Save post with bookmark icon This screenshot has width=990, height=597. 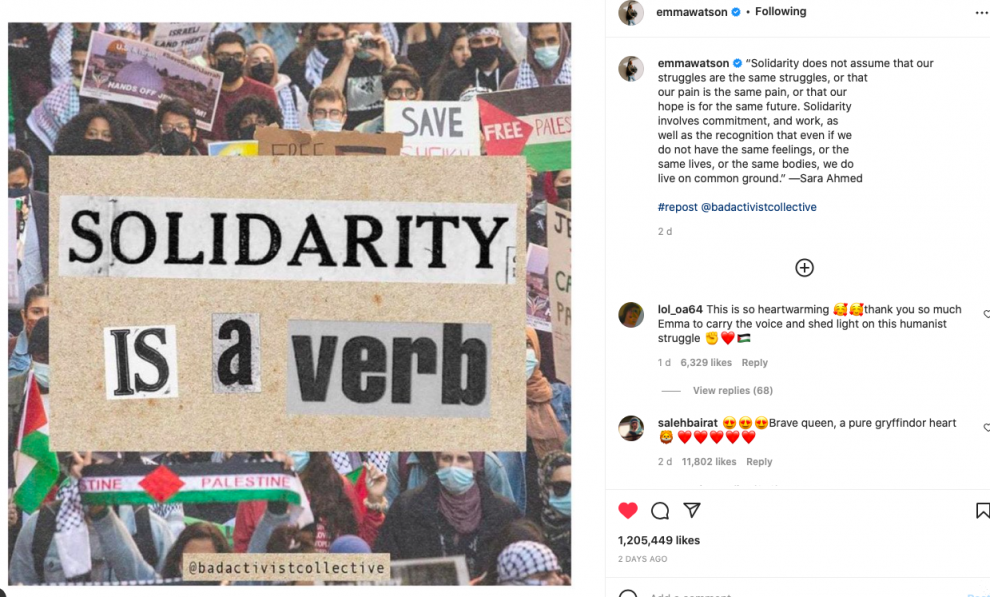point(982,511)
